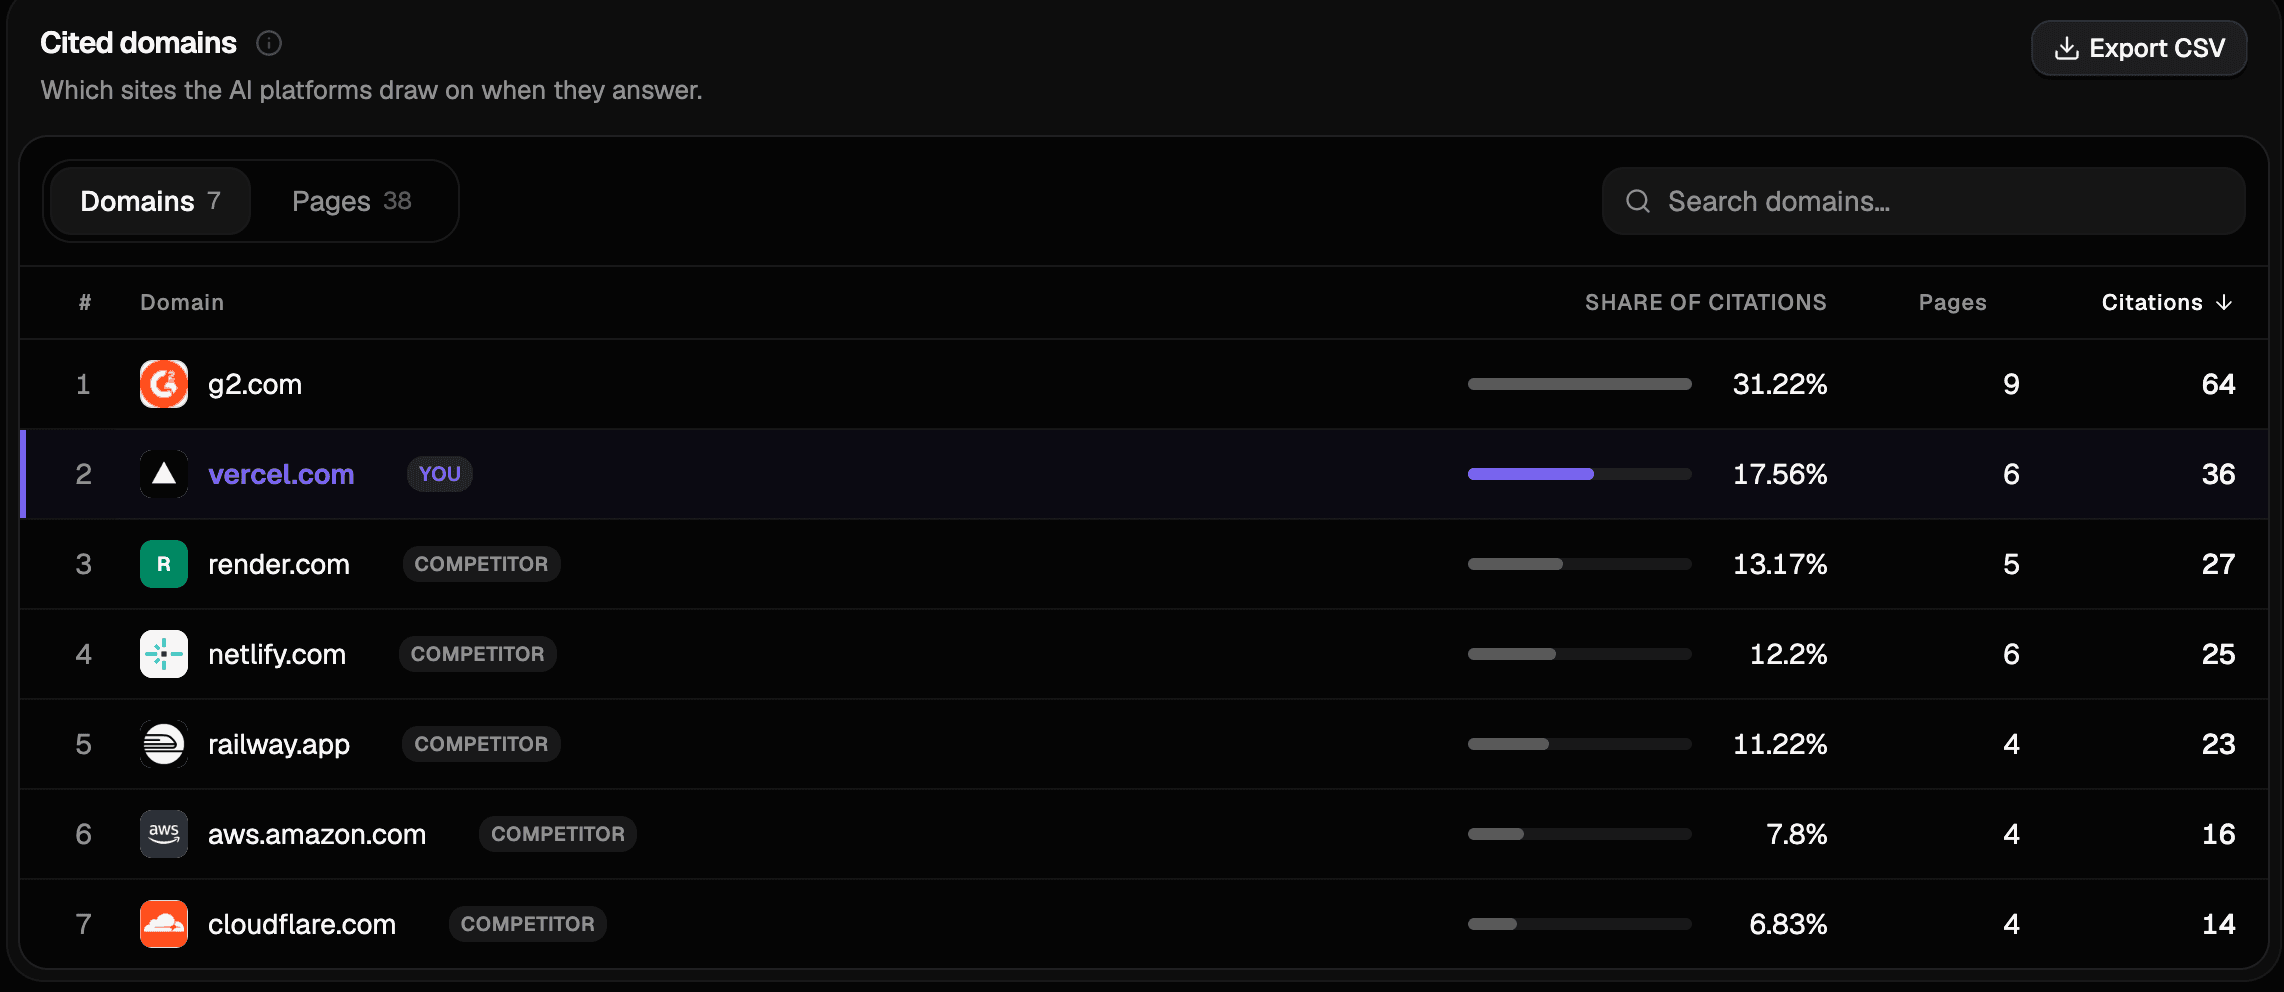Switch to the Pages tab
Image resolution: width=2284 pixels, height=992 pixels.
point(351,201)
